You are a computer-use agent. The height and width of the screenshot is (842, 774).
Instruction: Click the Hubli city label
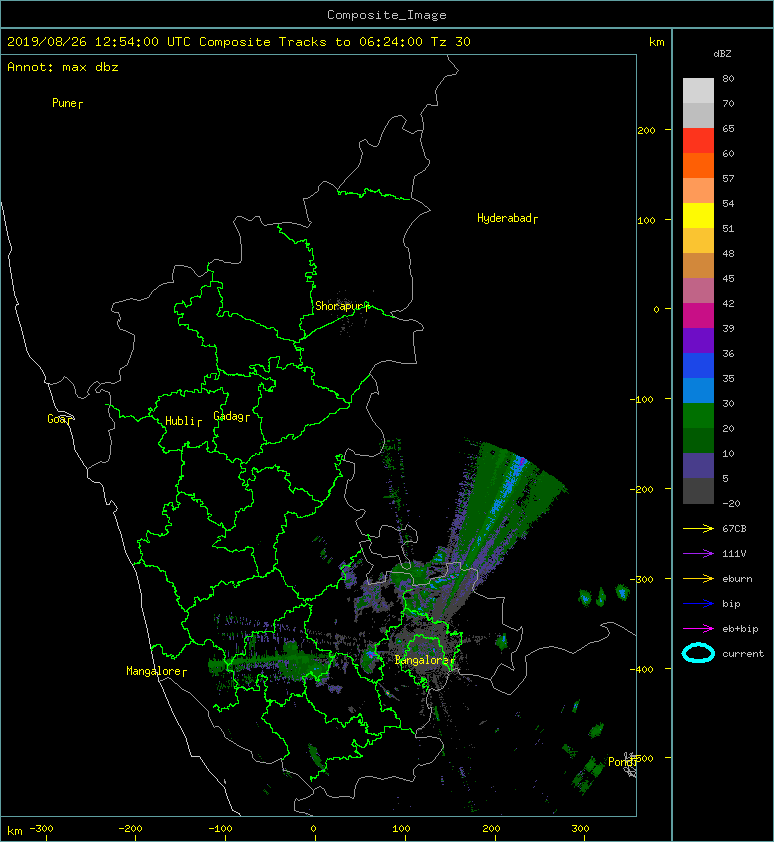(183, 421)
